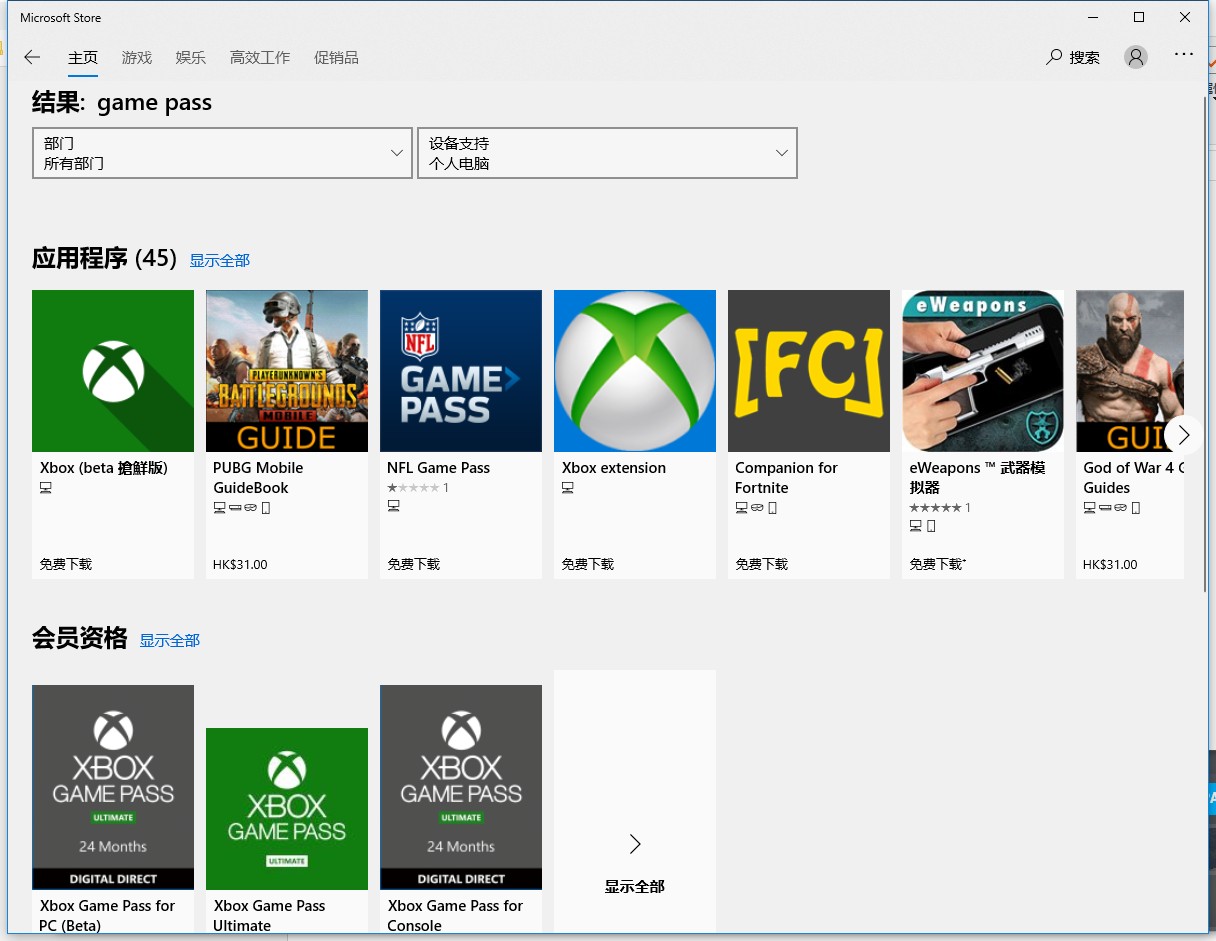The image size is (1216, 941).
Task: Open the search magnifier icon
Action: (x=1054, y=57)
